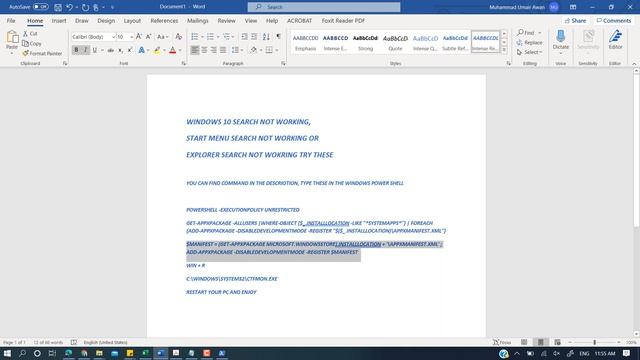Click the Share button
The width and height of the screenshot is (640, 360).
point(576,20)
